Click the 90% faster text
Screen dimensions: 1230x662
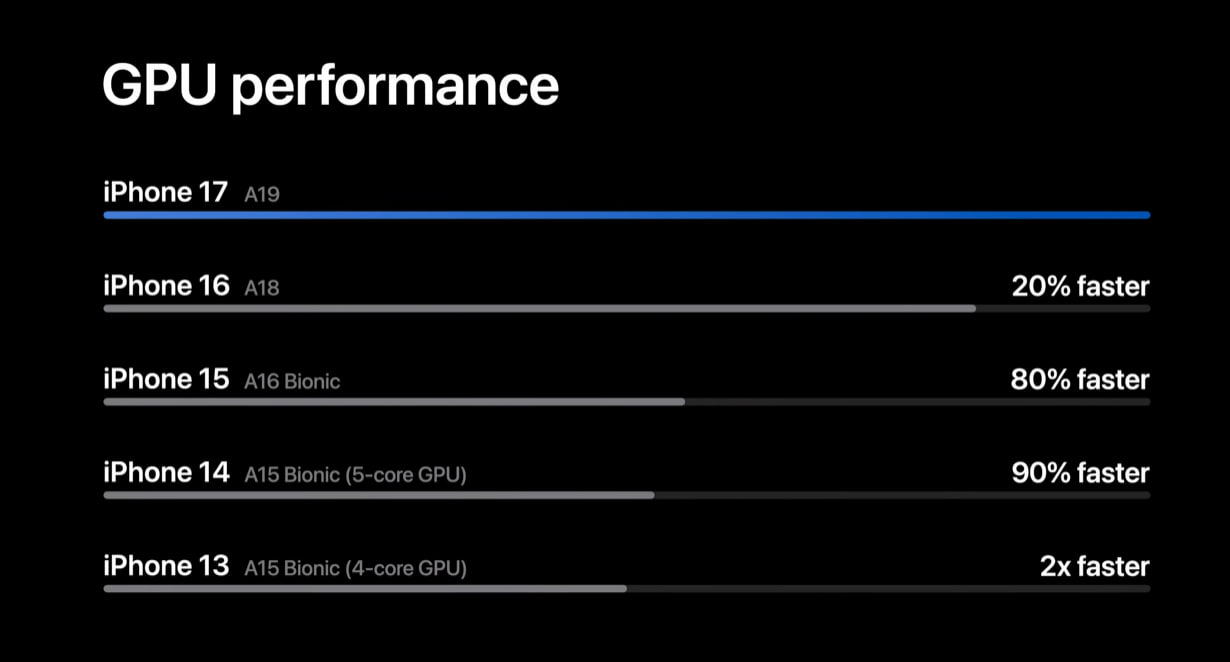coord(1081,473)
